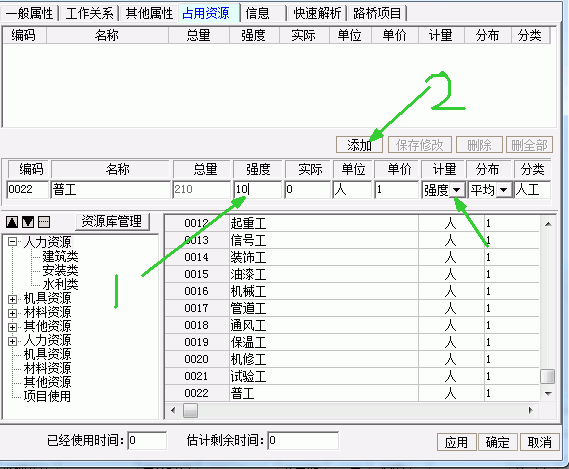Click the 添加 button

pyautogui.click(x=359, y=145)
